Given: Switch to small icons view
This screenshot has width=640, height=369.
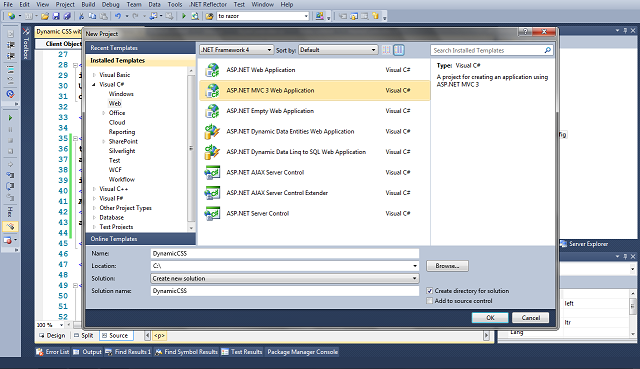Looking at the screenshot, I should pyautogui.click(x=386, y=50).
